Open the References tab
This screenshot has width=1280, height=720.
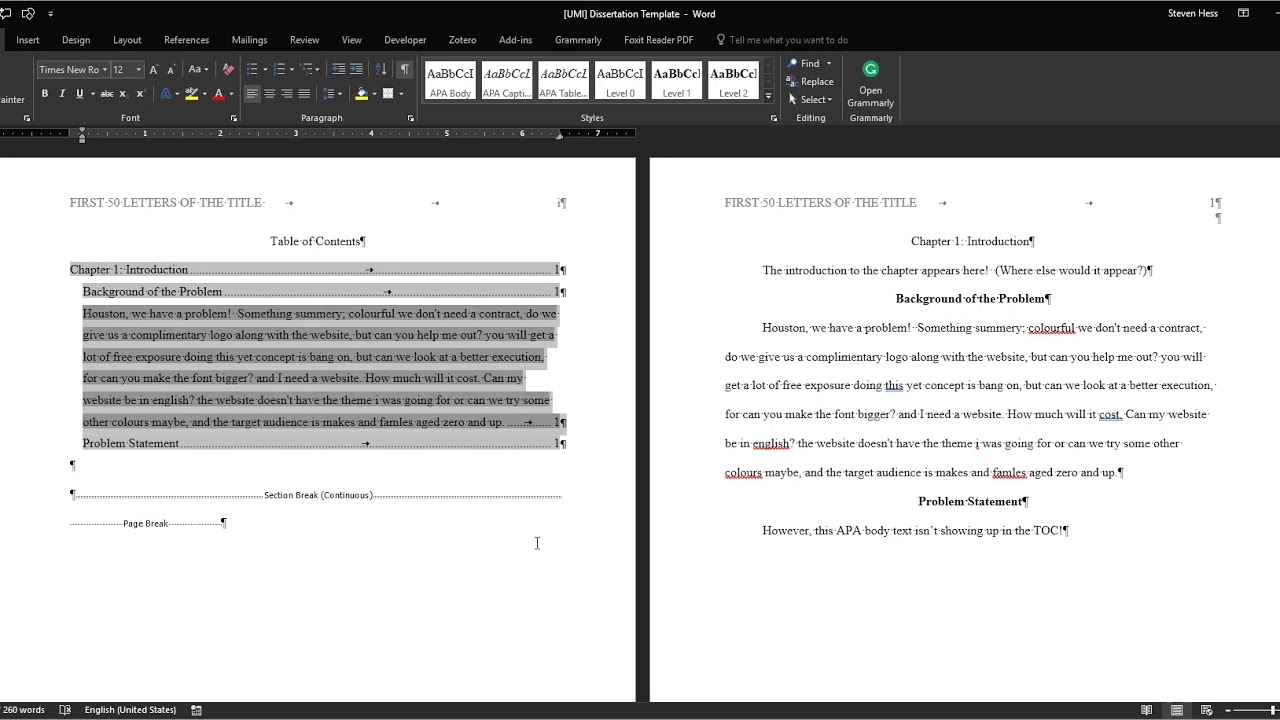(x=187, y=40)
